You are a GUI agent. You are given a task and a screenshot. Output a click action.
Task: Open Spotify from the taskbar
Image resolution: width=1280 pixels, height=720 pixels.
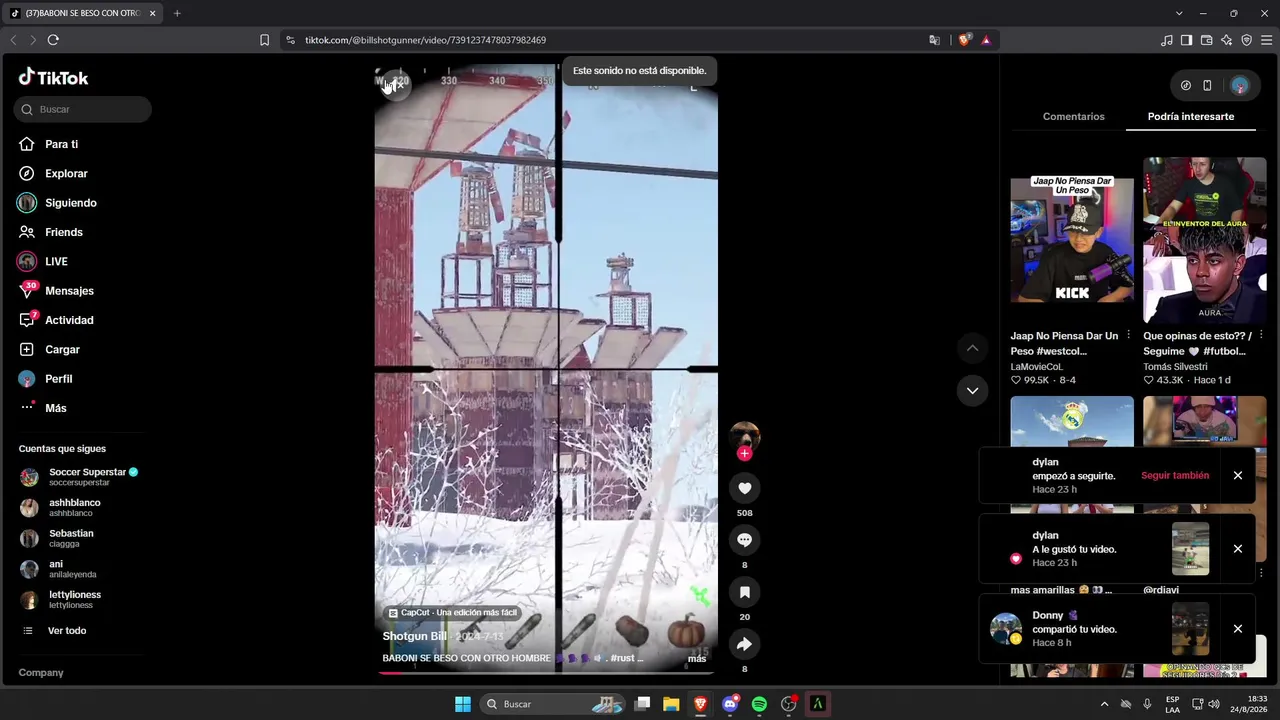(x=759, y=704)
